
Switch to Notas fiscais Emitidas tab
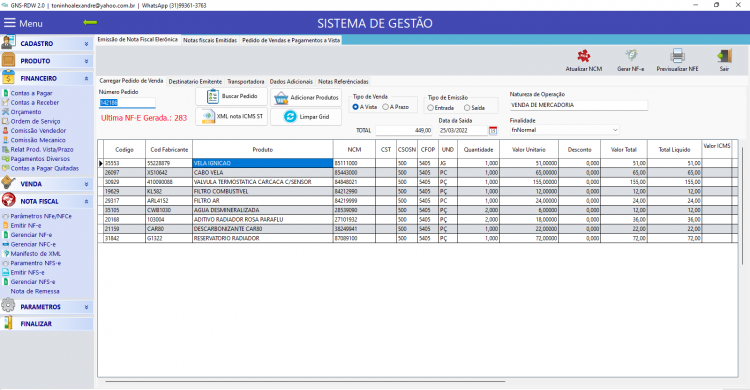pyautogui.click(x=210, y=40)
